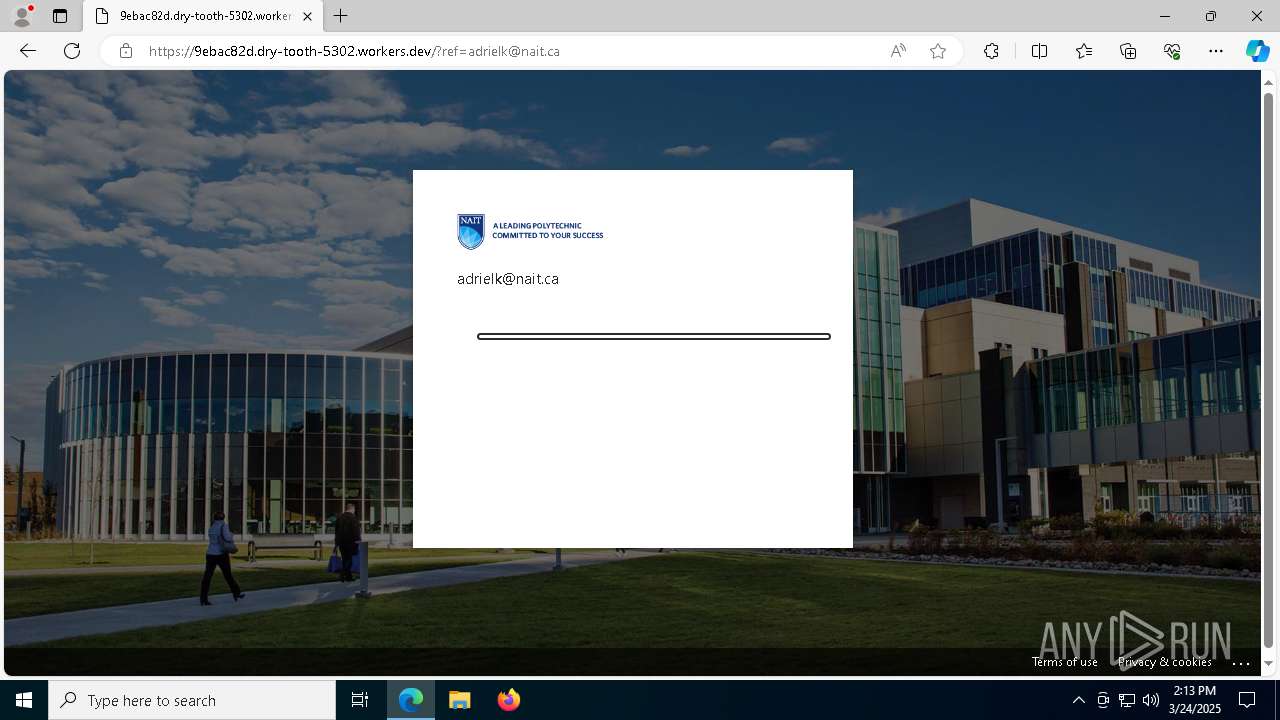Click the NAIT logo in login box

530,231
